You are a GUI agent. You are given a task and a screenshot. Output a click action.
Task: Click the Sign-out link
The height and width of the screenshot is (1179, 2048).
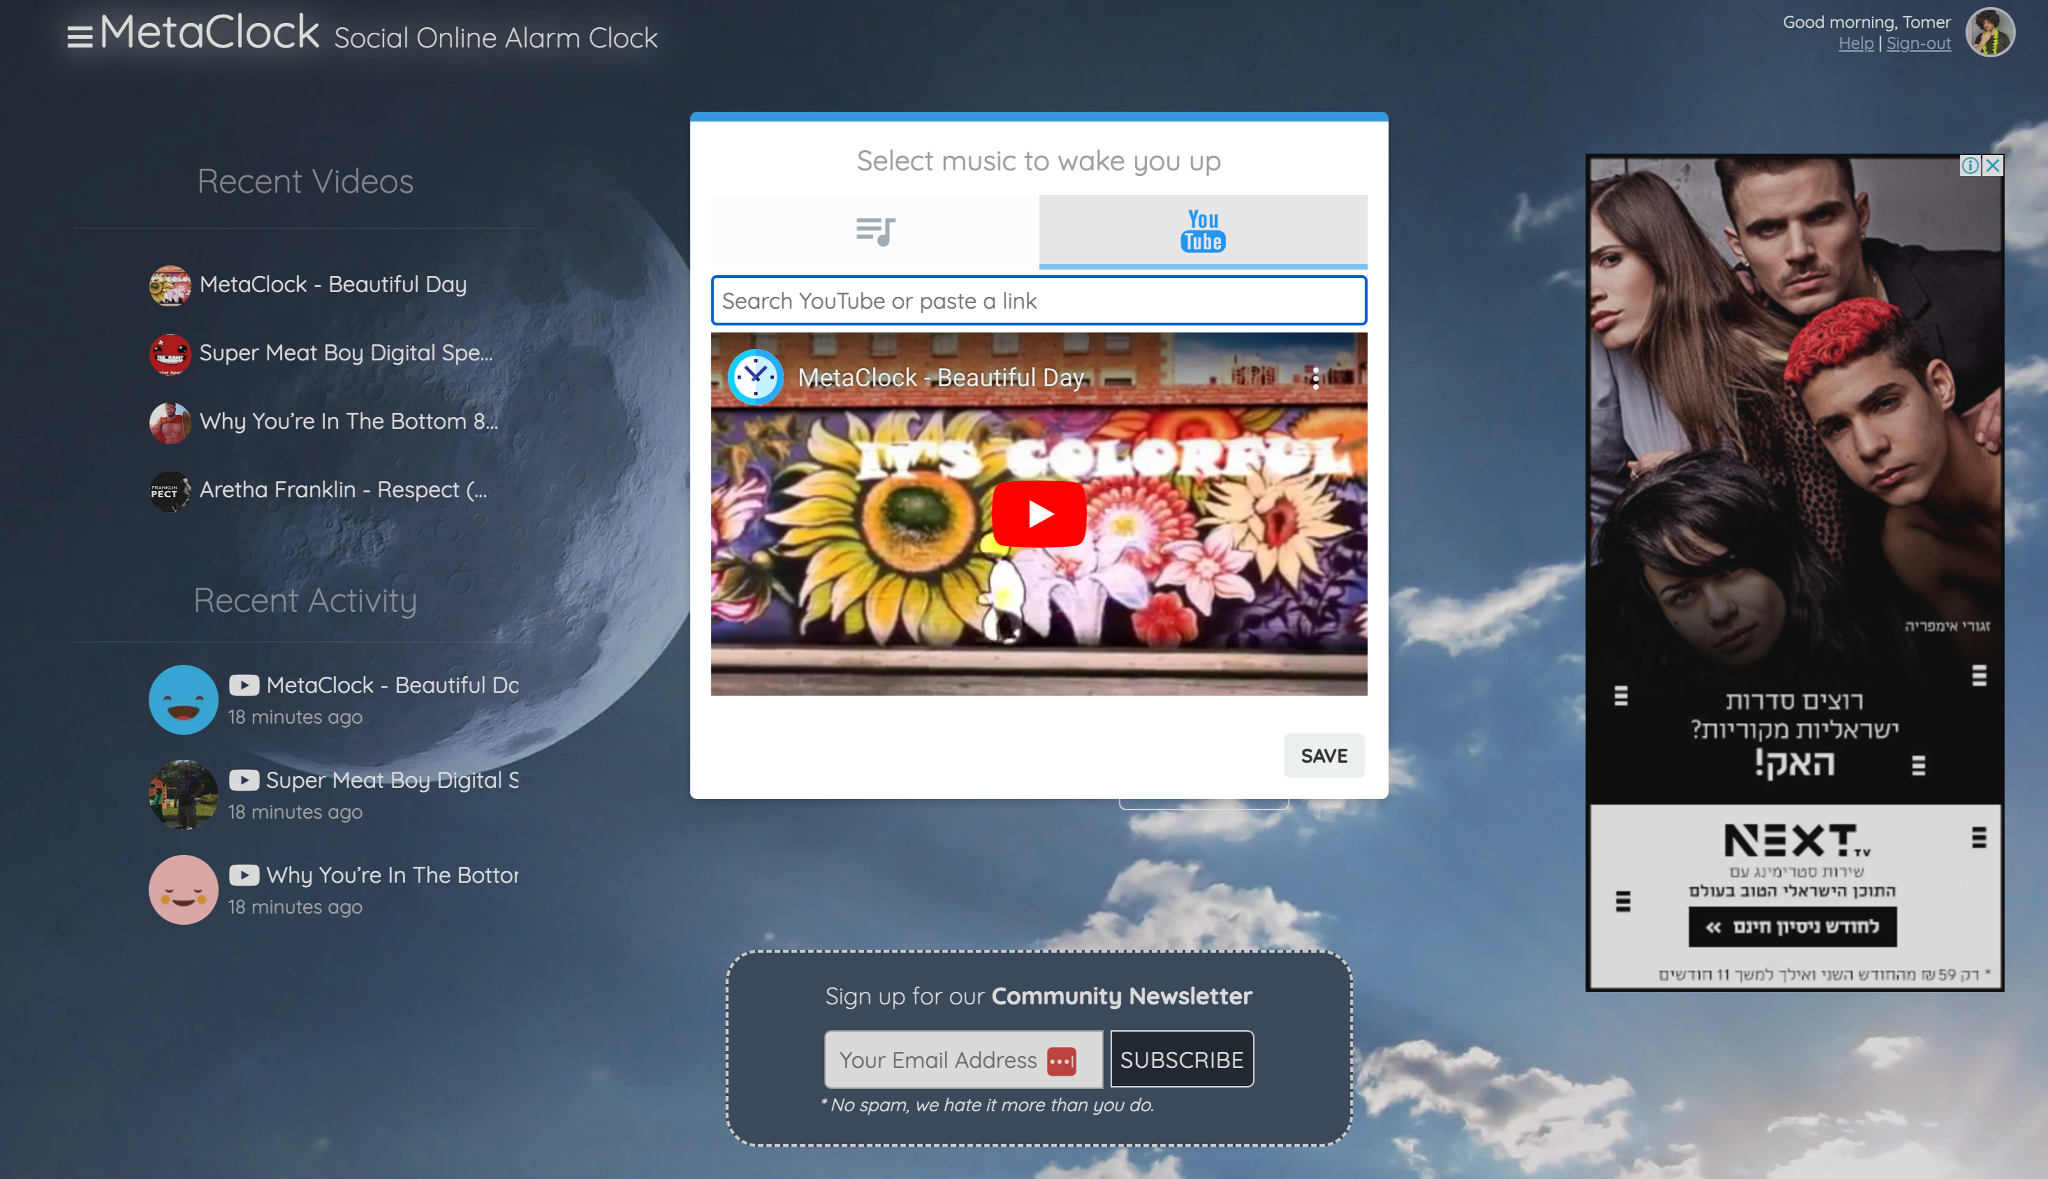[1918, 44]
